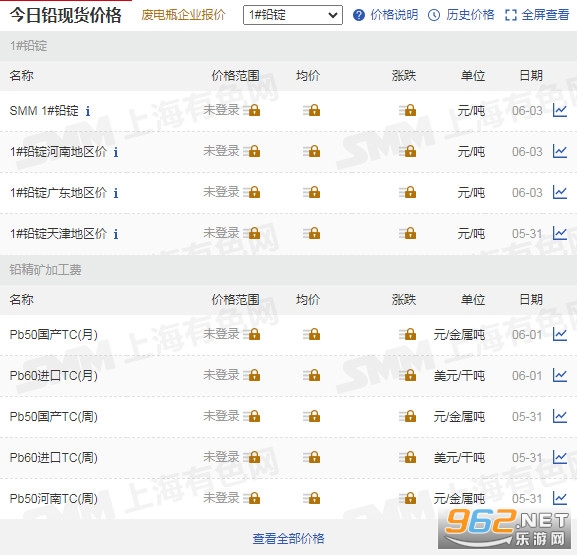Click unit 元/金属吨 in Pb50国产TC(周) row
Image resolution: width=577 pixels, height=555 pixels.
pyautogui.click(x=459, y=417)
